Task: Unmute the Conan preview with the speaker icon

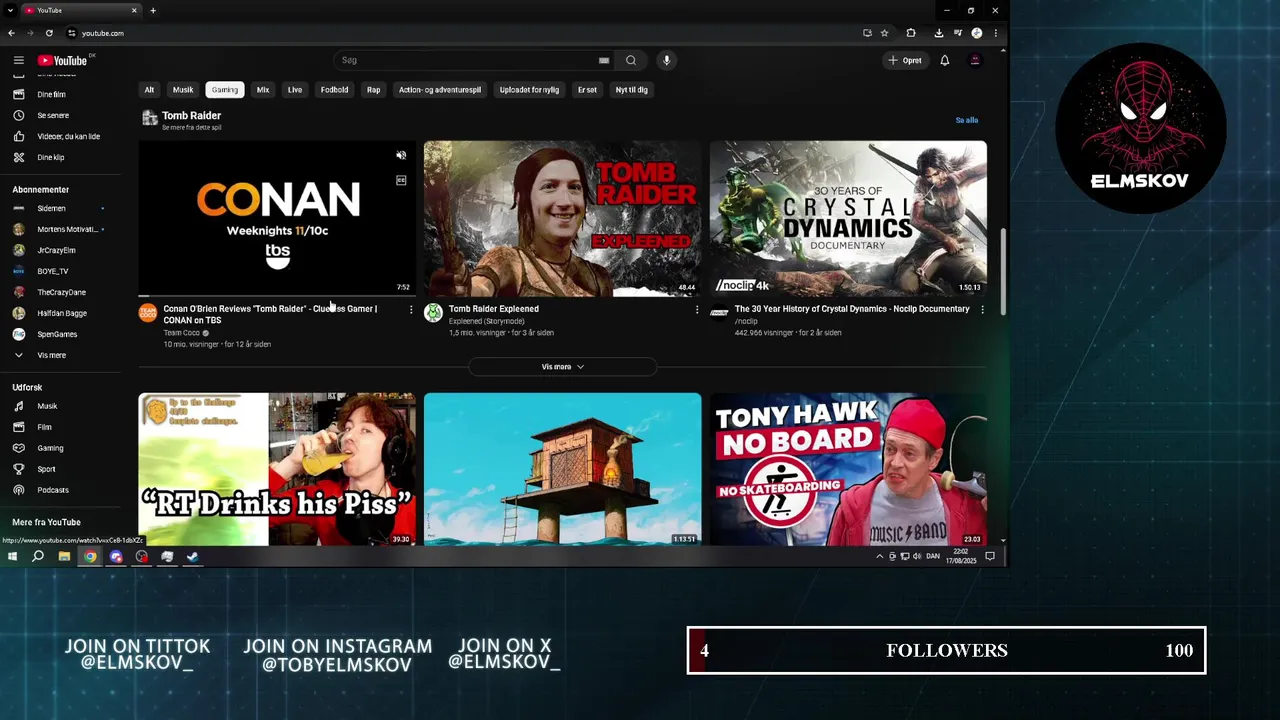Action: [x=401, y=156]
